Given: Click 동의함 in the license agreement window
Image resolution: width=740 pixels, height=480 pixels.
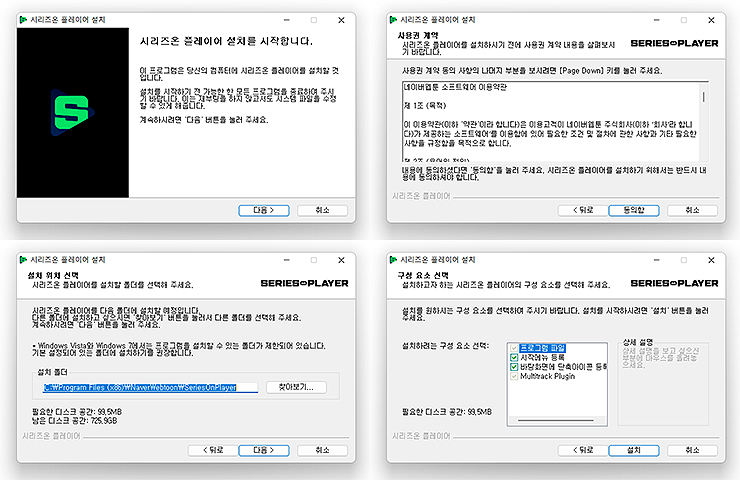Looking at the screenshot, I should pyautogui.click(x=634, y=210).
